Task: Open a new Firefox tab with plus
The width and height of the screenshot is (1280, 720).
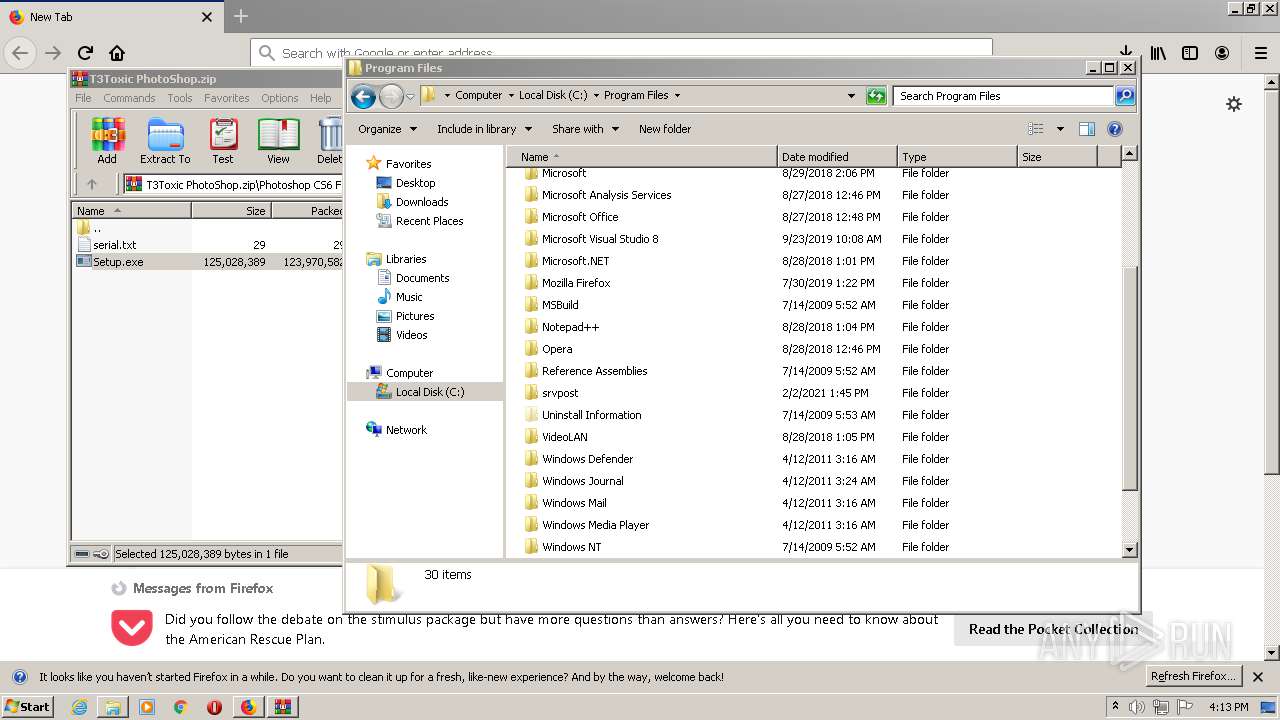Action: tap(241, 16)
